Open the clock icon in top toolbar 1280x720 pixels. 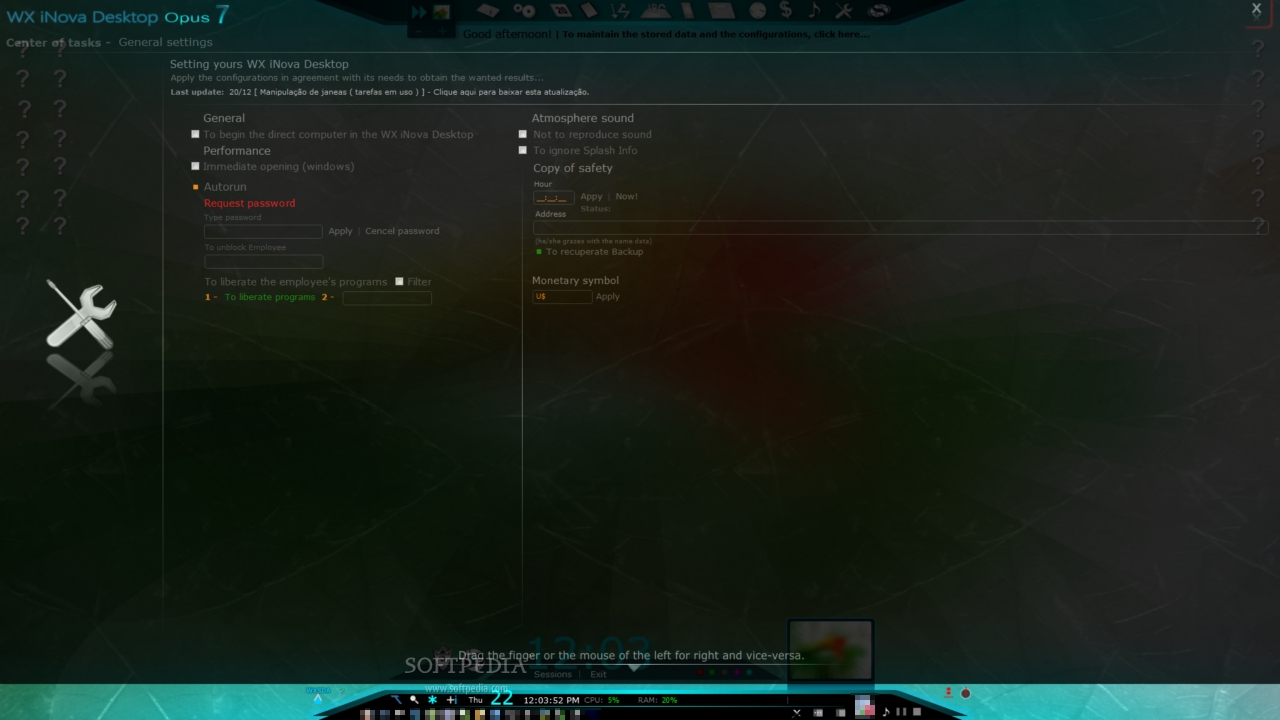[757, 11]
